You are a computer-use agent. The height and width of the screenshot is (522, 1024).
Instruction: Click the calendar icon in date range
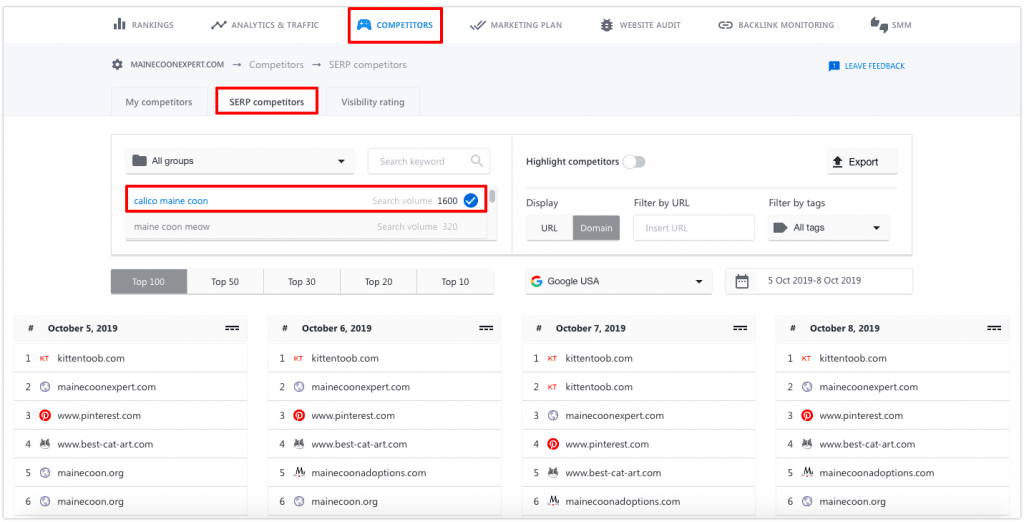coord(742,282)
